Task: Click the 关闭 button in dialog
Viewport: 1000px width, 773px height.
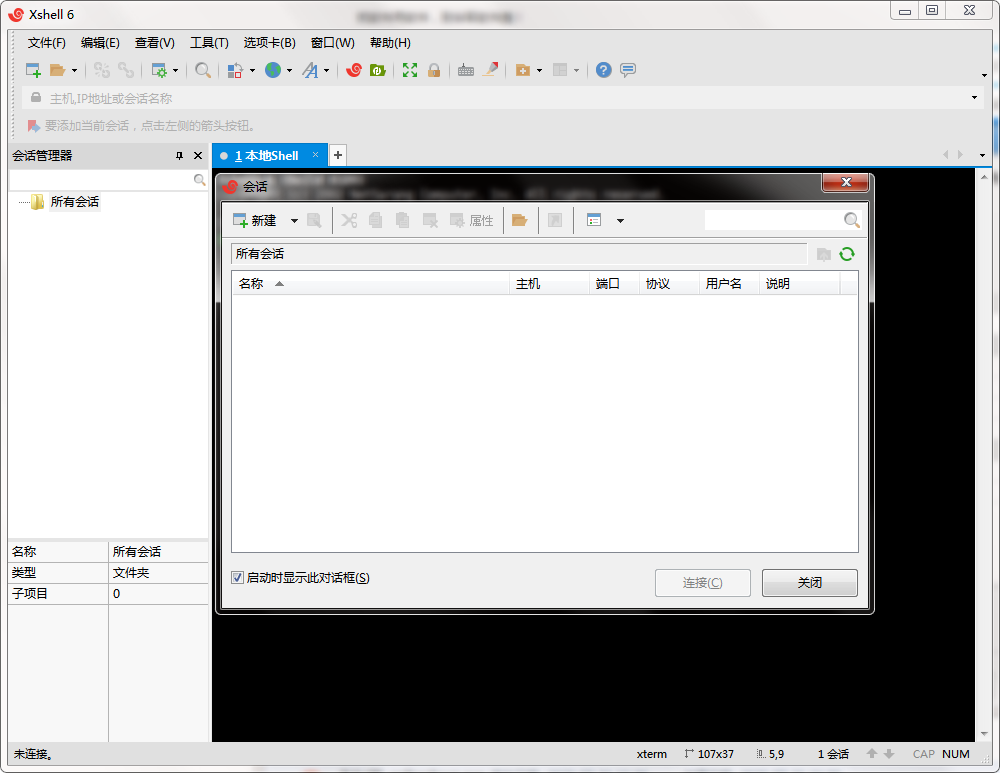Action: point(810,583)
